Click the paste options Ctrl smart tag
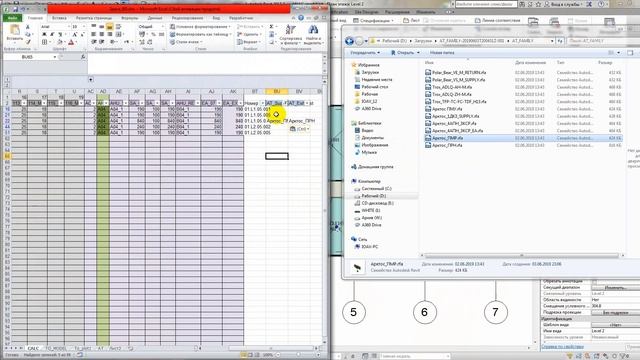This screenshot has width=640, height=360. pos(300,129)
